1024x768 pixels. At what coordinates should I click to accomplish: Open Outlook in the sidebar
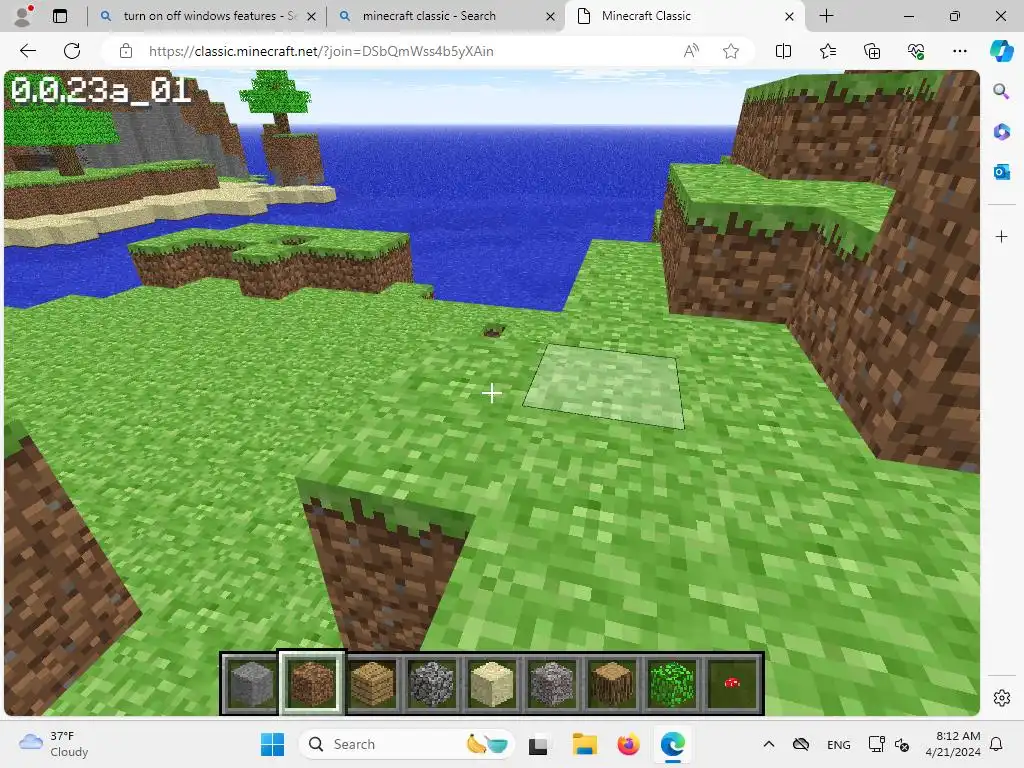tap(1001, 172)
